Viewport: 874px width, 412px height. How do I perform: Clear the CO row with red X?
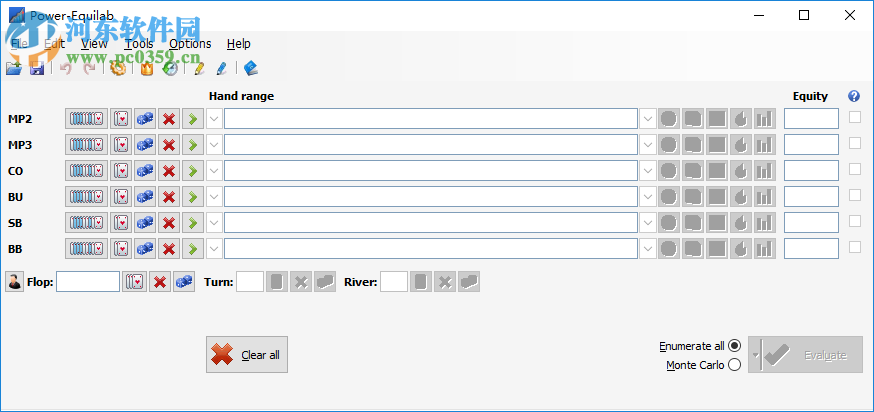(x=169, y=171)
